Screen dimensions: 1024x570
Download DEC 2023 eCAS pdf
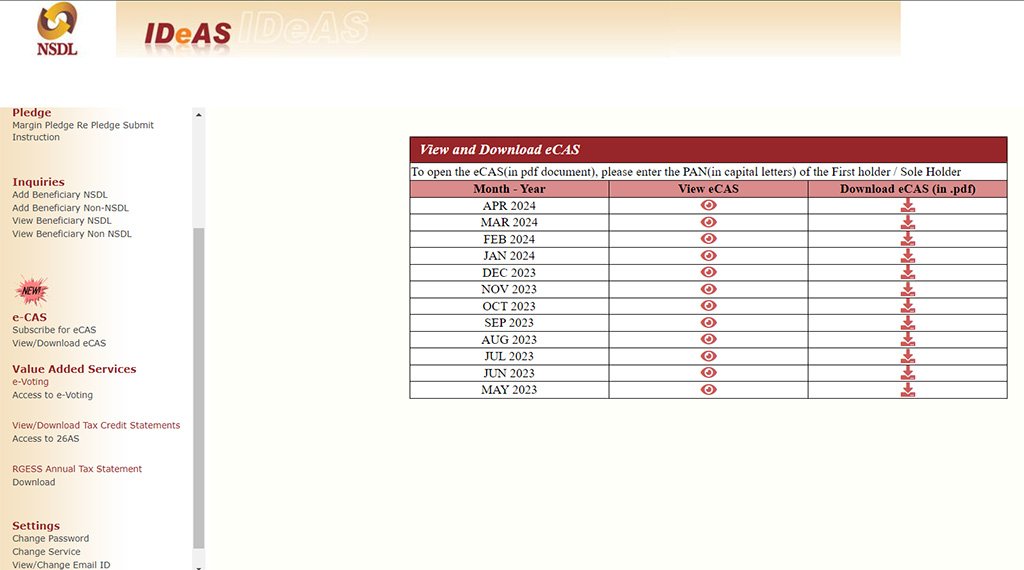coord(908,272)
